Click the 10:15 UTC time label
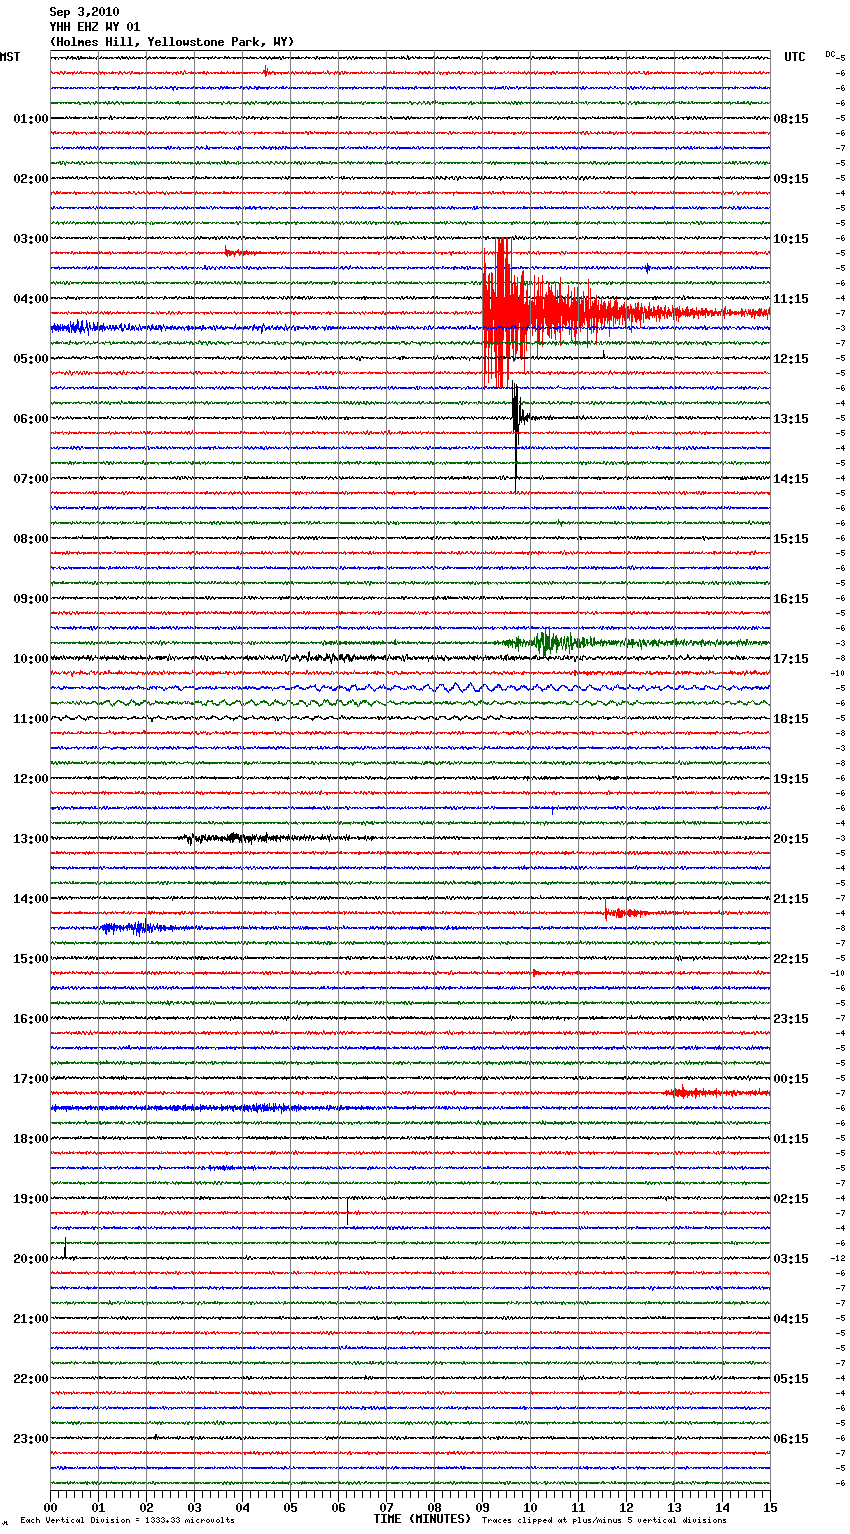 [791, 239]
